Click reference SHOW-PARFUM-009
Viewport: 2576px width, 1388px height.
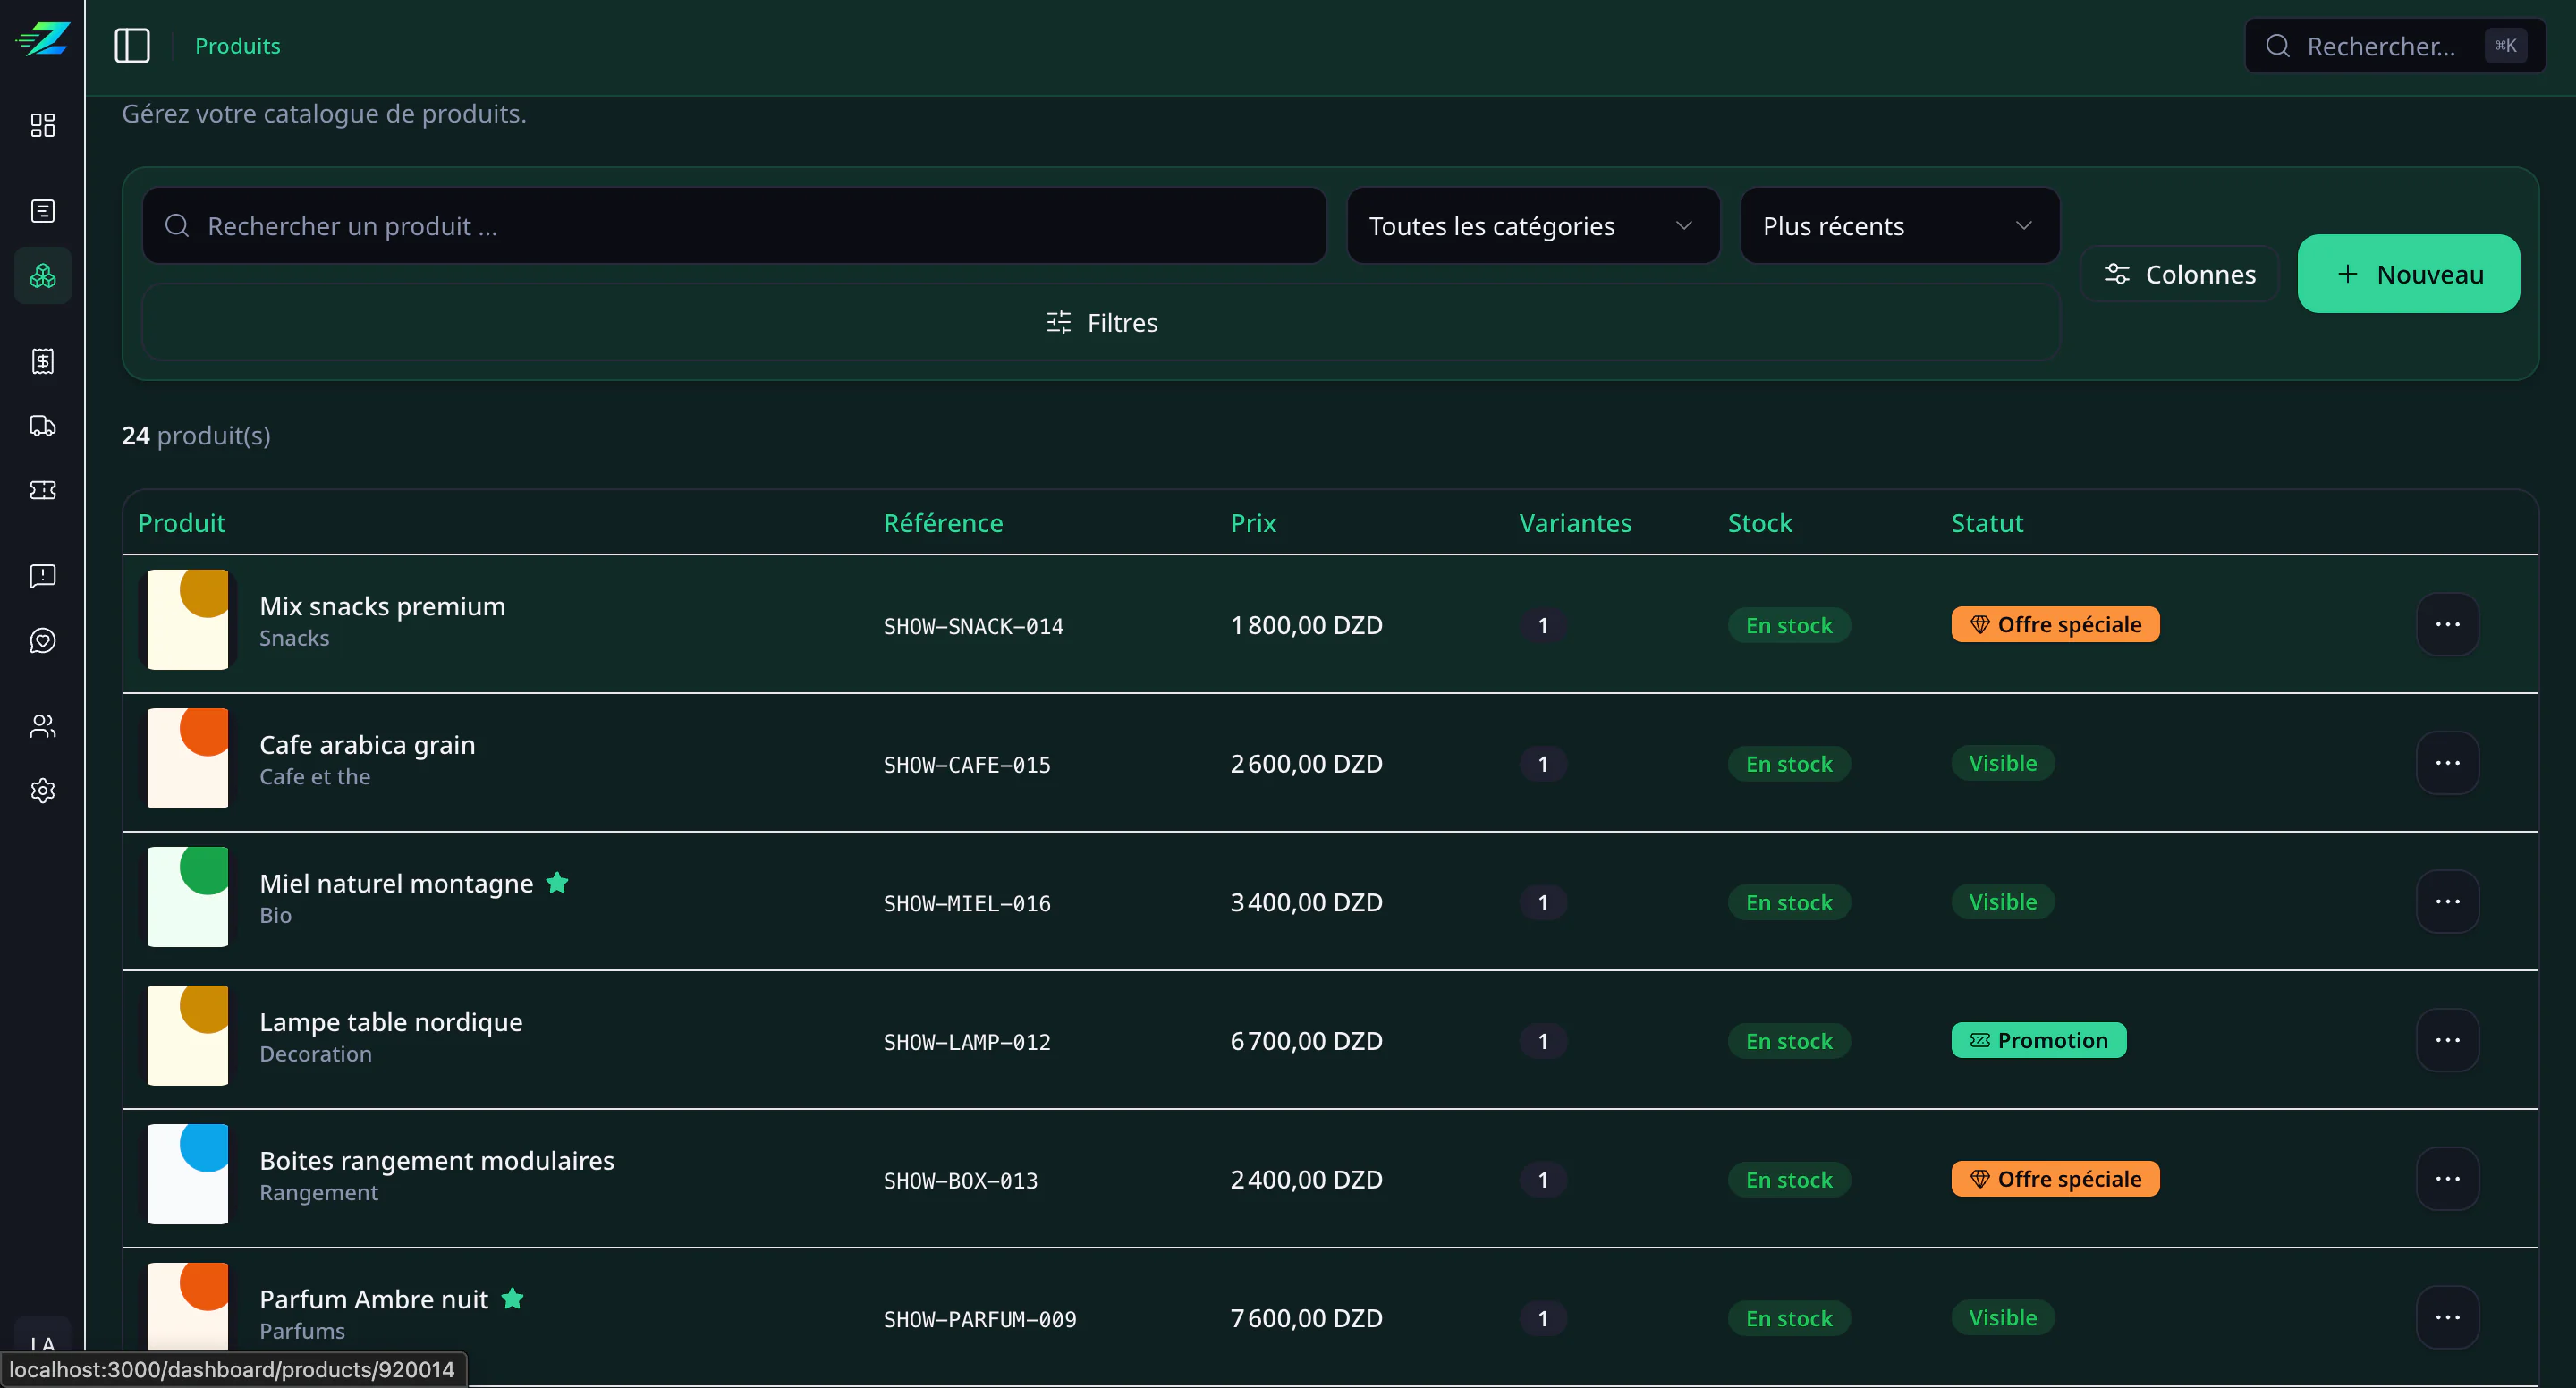pyautogui.click(x=980, y=1319)
